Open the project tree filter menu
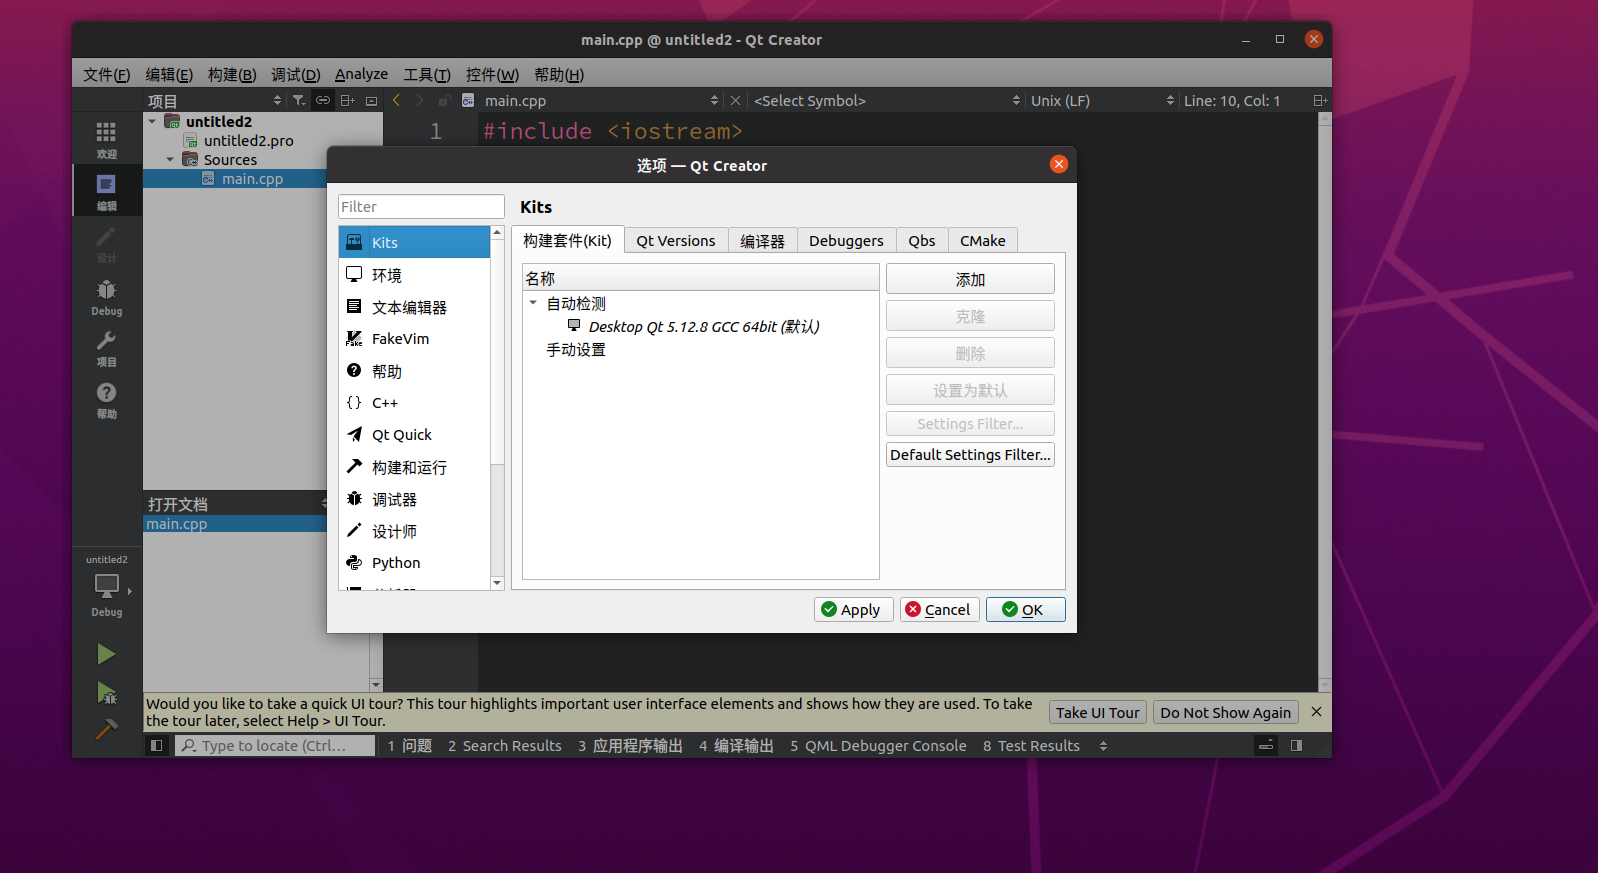1598x873 pixels. pos(298,100)
